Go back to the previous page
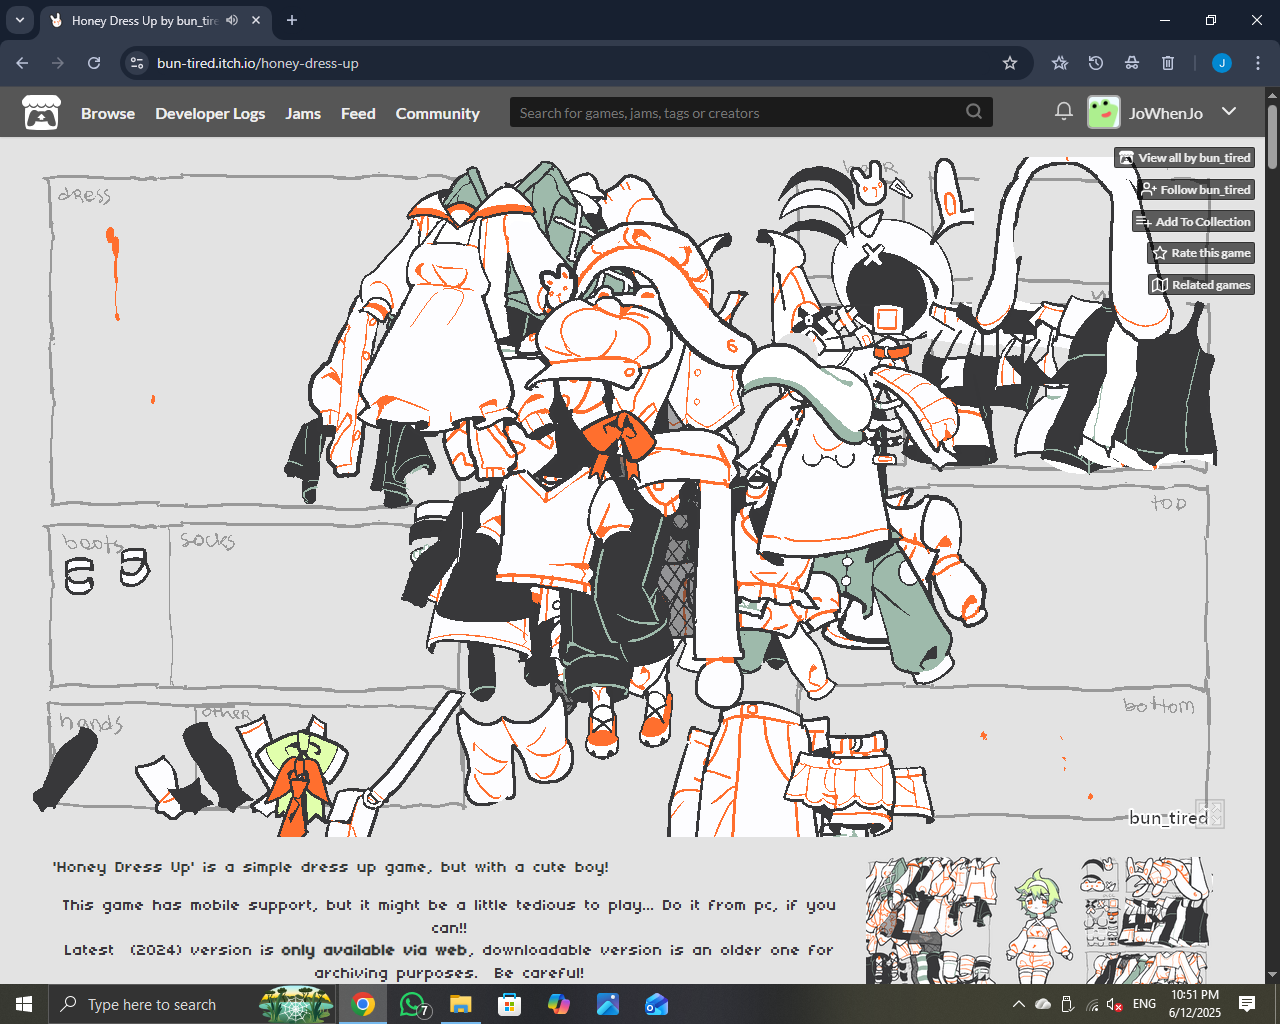1280x1024 pixels. pos(22,63)
